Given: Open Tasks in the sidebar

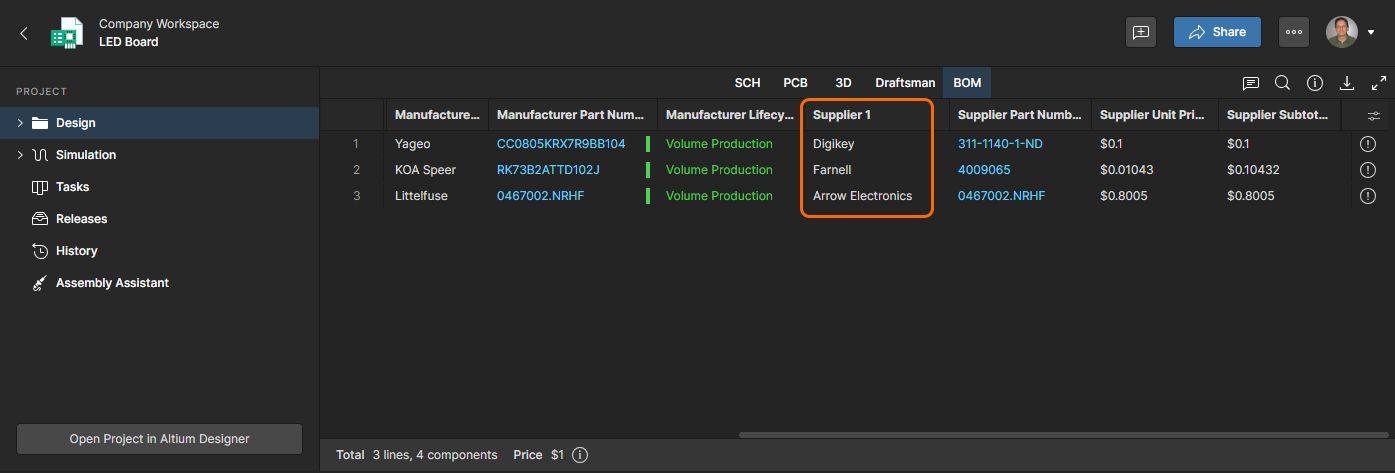Looking at the screenshot, I should pyautogui.click(x=159, y=187).
